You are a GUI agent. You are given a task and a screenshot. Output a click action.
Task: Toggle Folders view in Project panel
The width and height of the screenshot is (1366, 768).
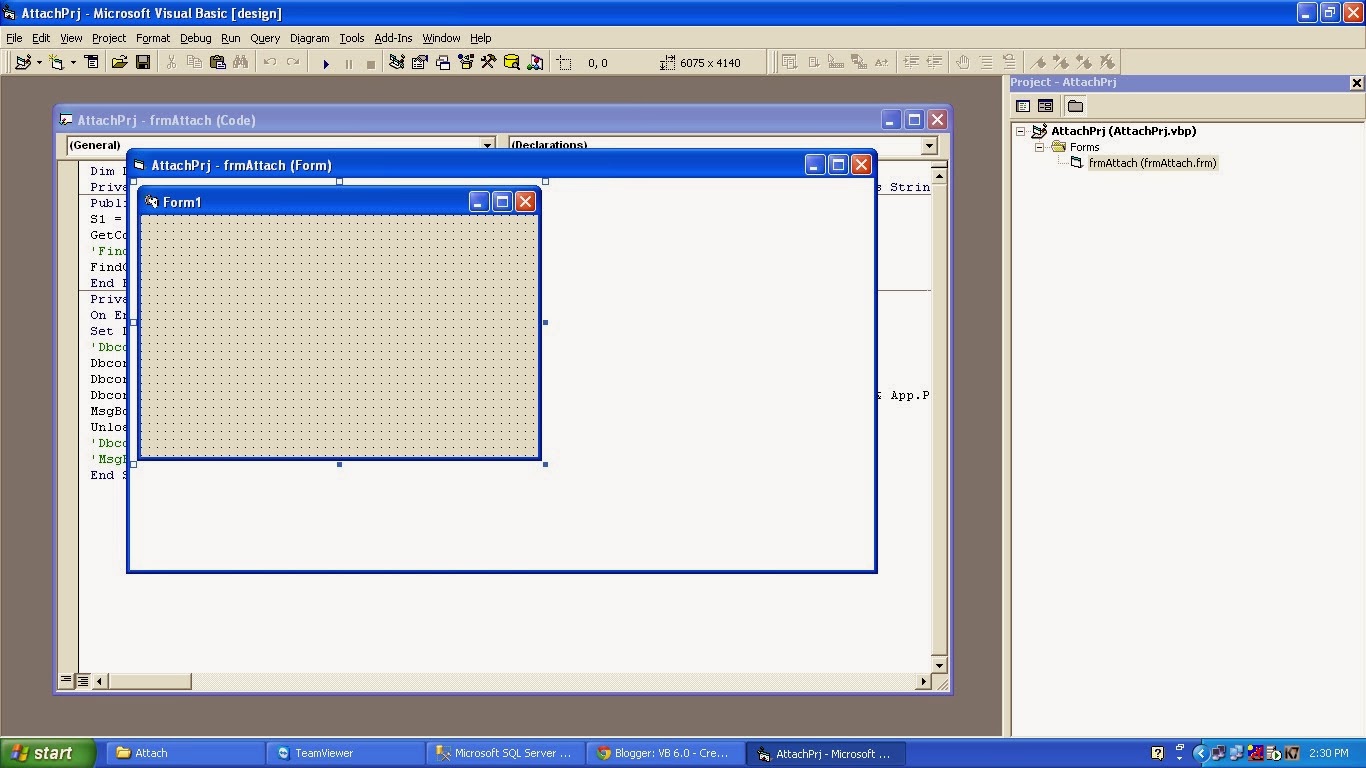coord(1075,106)
